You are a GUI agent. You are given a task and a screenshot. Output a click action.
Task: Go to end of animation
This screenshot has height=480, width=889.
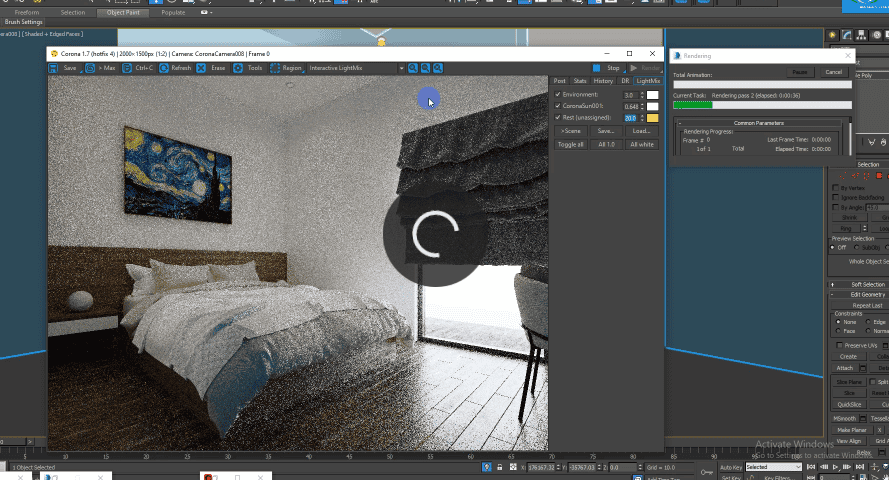coord(860,467)
